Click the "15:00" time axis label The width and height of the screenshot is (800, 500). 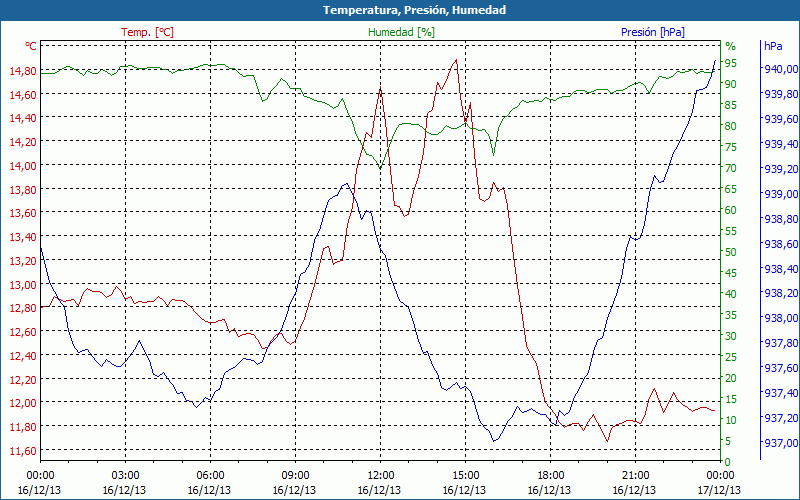(x=465, y=476)
